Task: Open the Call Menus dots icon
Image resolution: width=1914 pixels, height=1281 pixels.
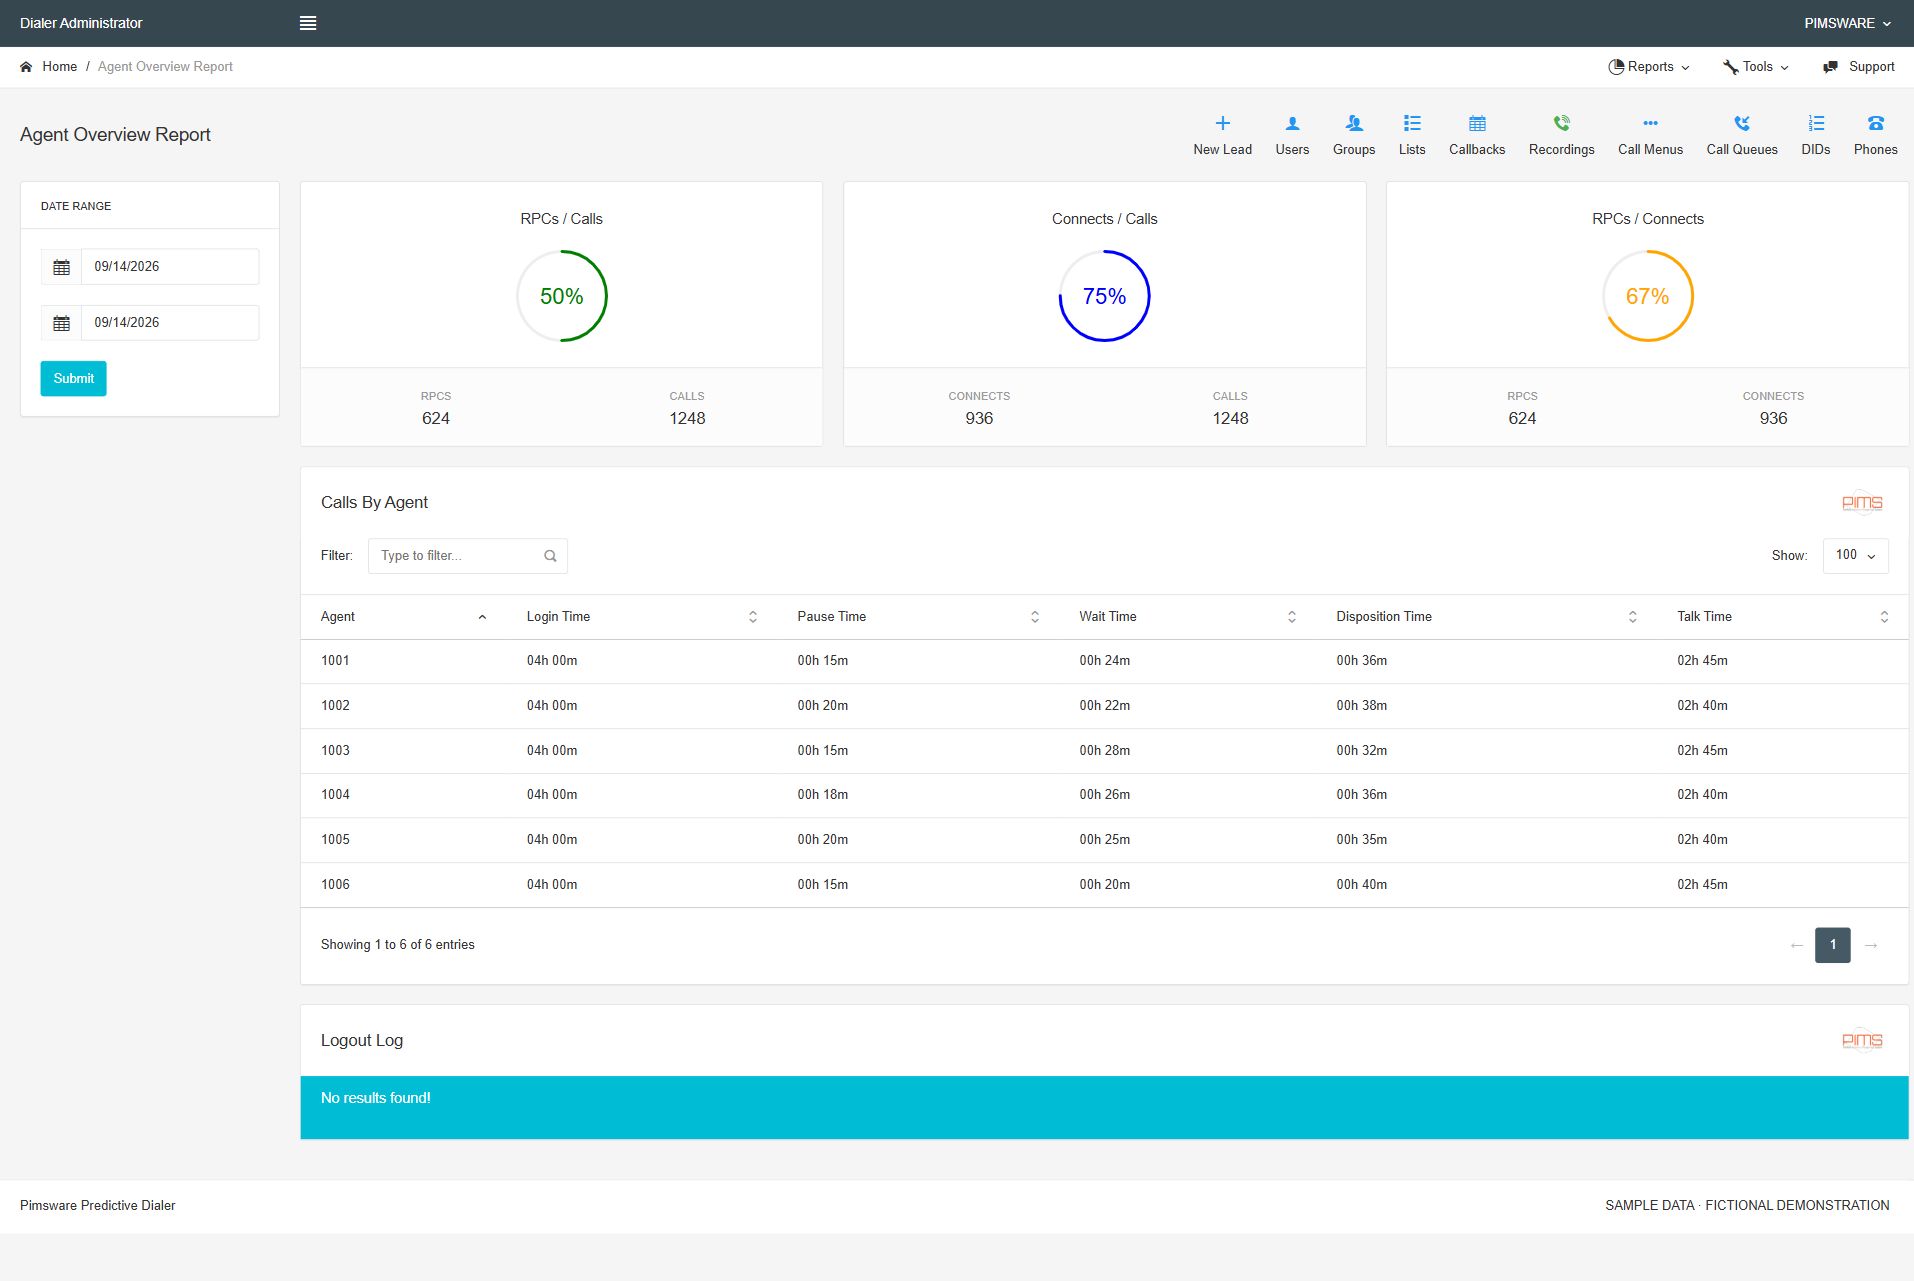Action: [x=1650, y=123]
